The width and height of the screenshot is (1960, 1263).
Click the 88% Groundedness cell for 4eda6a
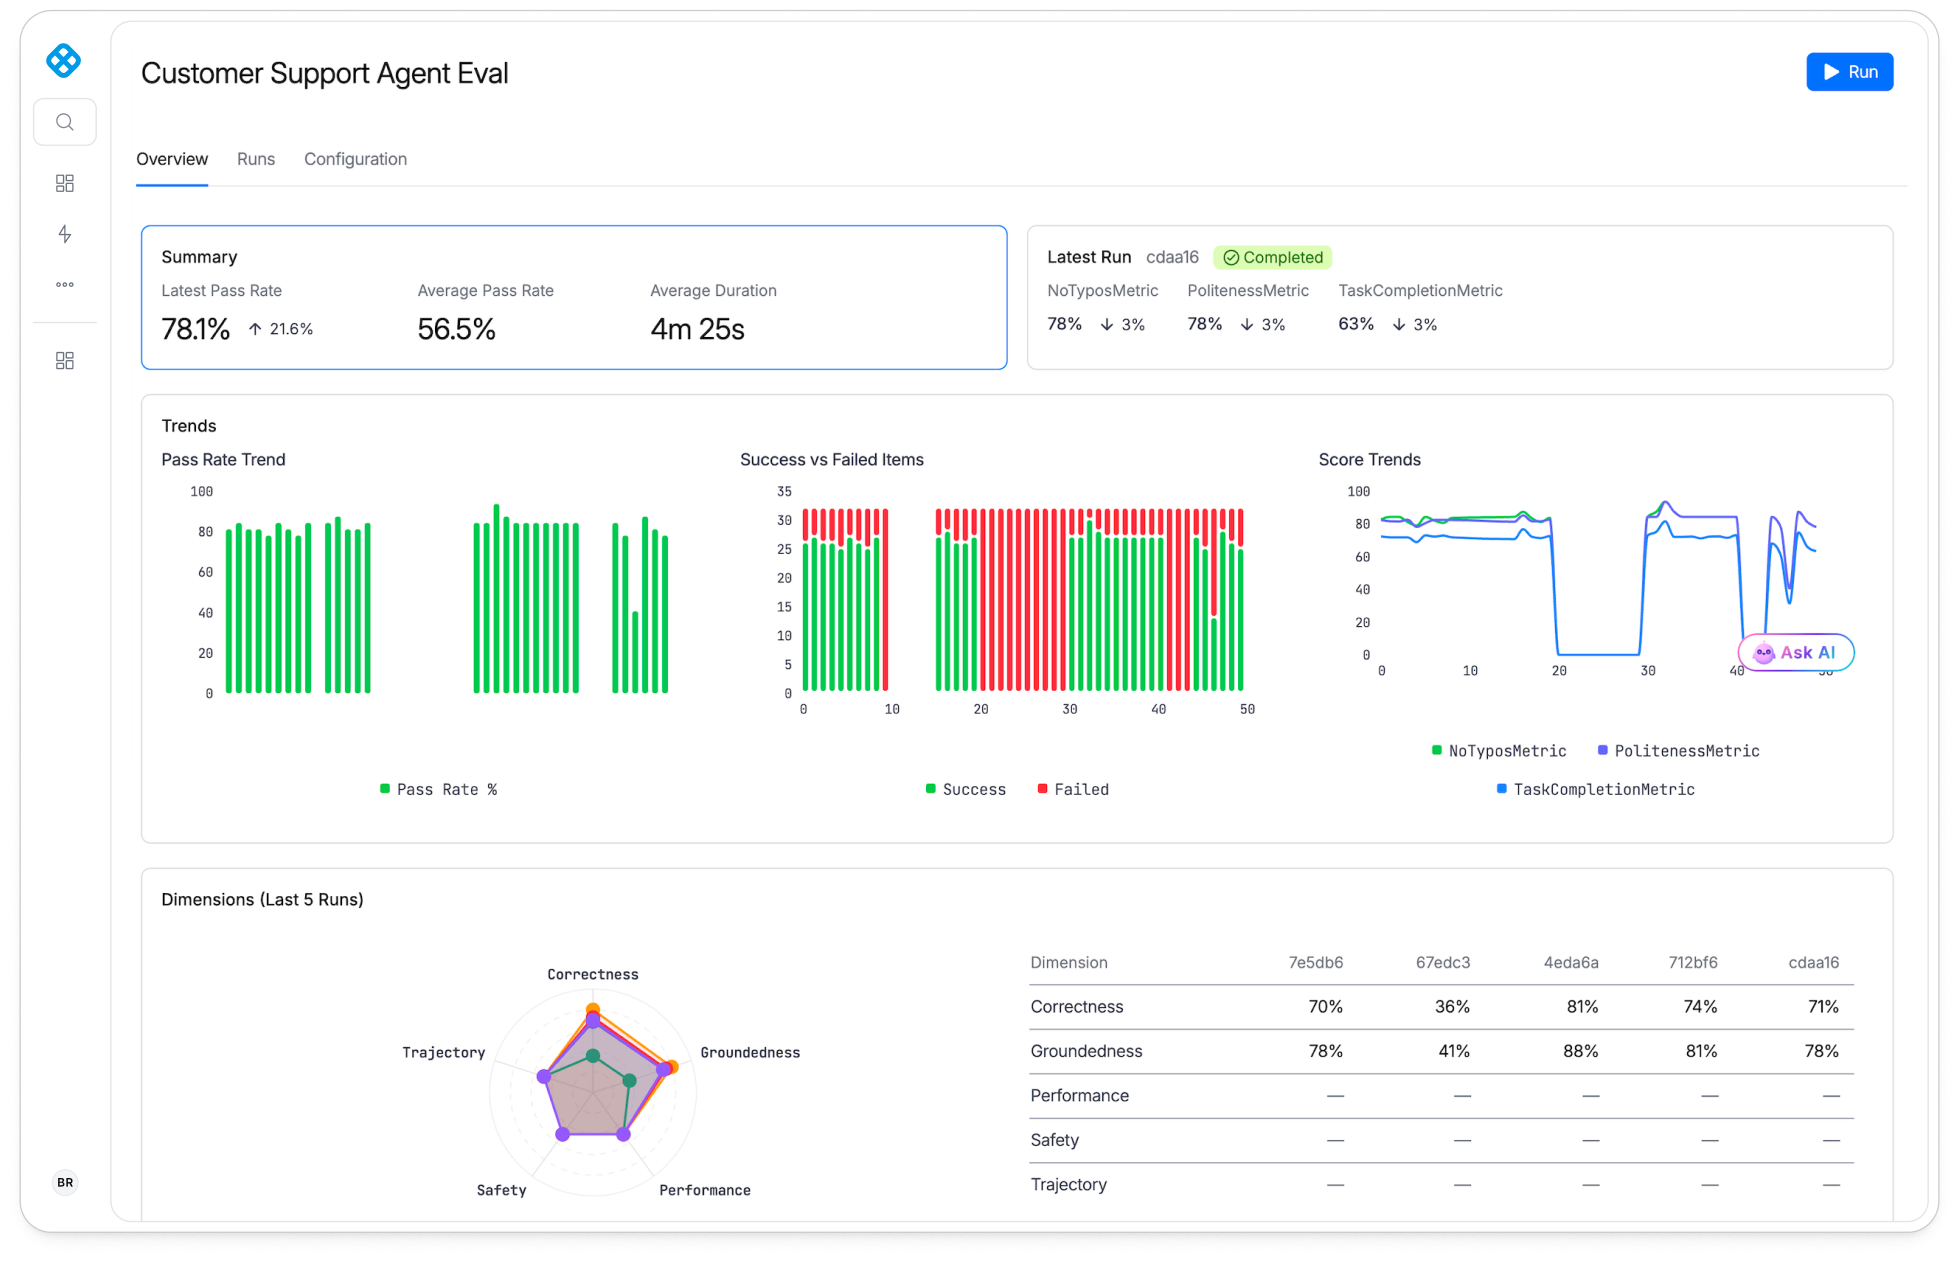[x=1581, y=1052]
